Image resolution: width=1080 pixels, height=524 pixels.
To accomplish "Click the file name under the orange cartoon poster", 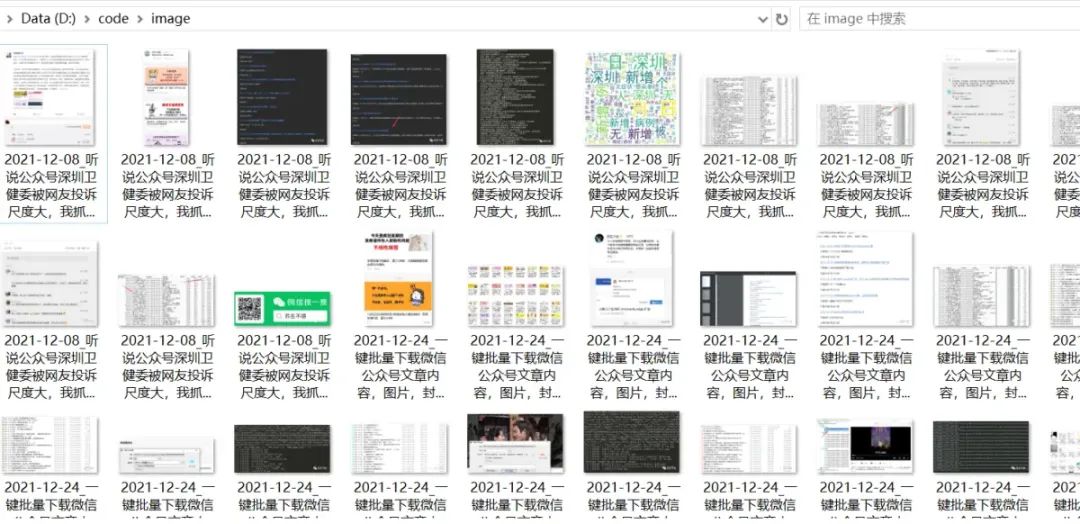I will pyautogui.click(x=399, y=366).
